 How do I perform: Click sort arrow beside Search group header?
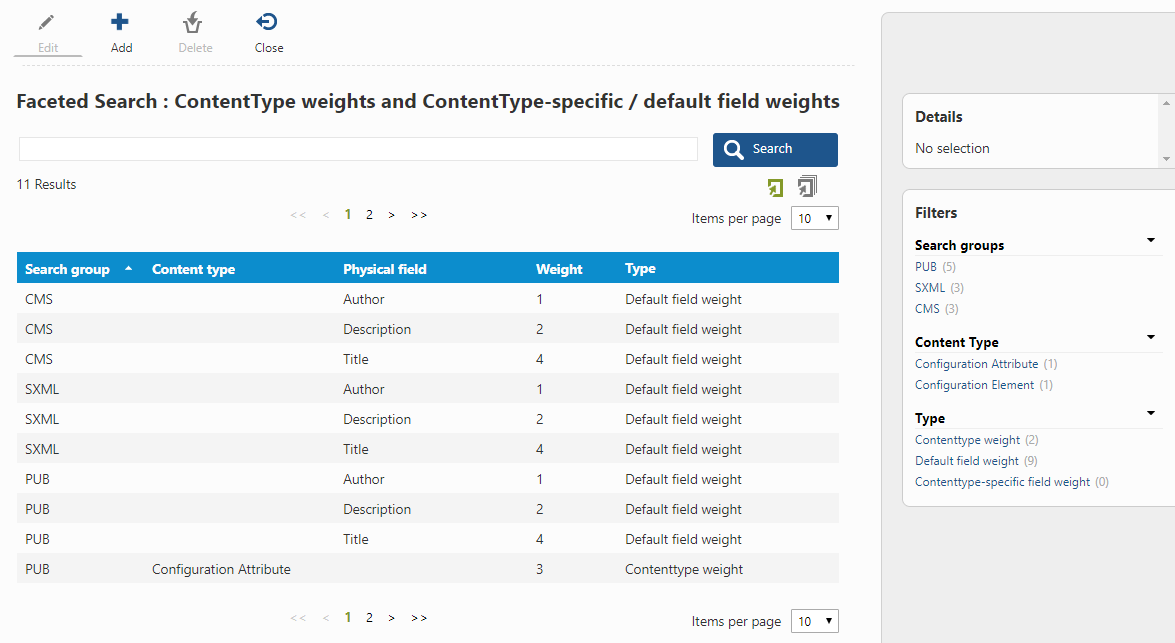(x=128, y=268)
